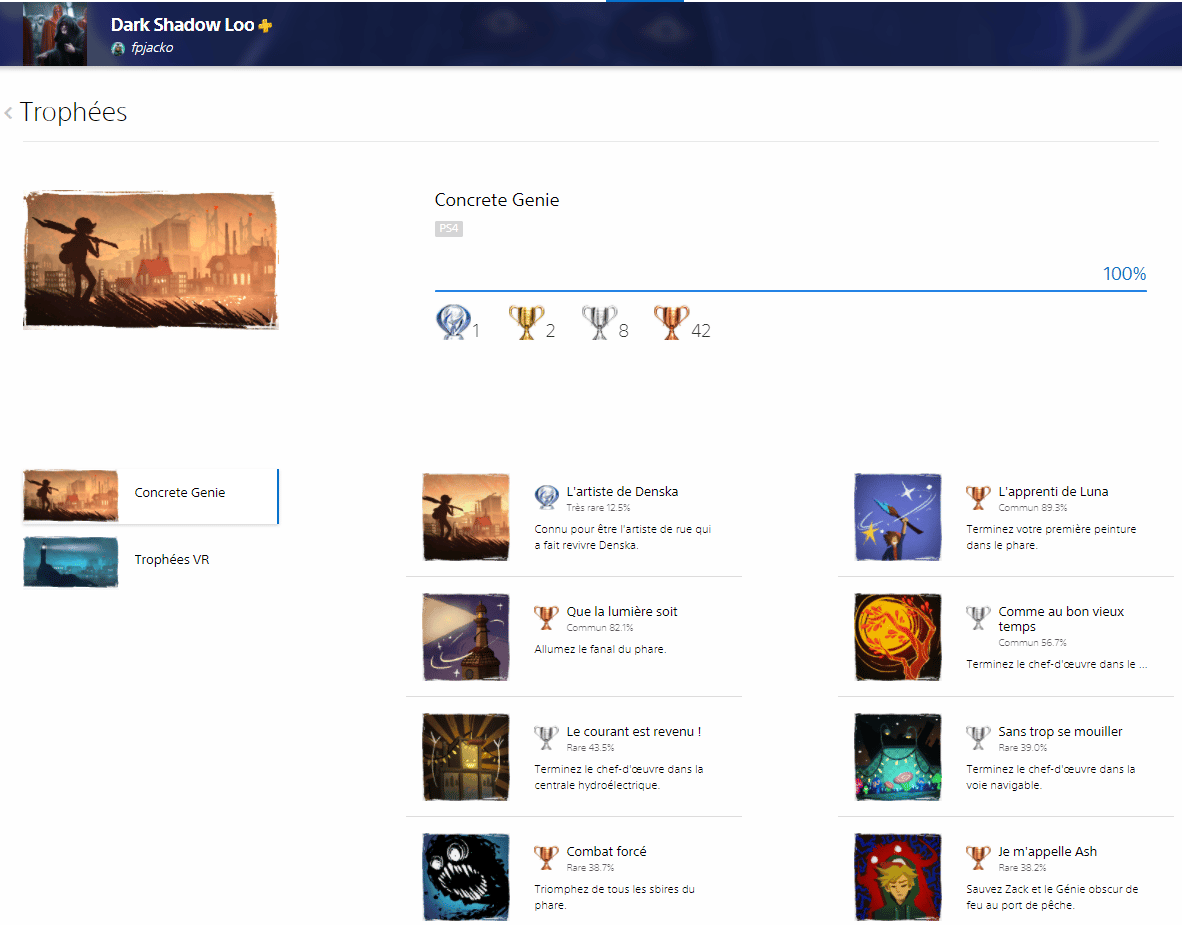Click the Que la lumière soit trophy title
1182x925 pixels.
click(622, 611)
